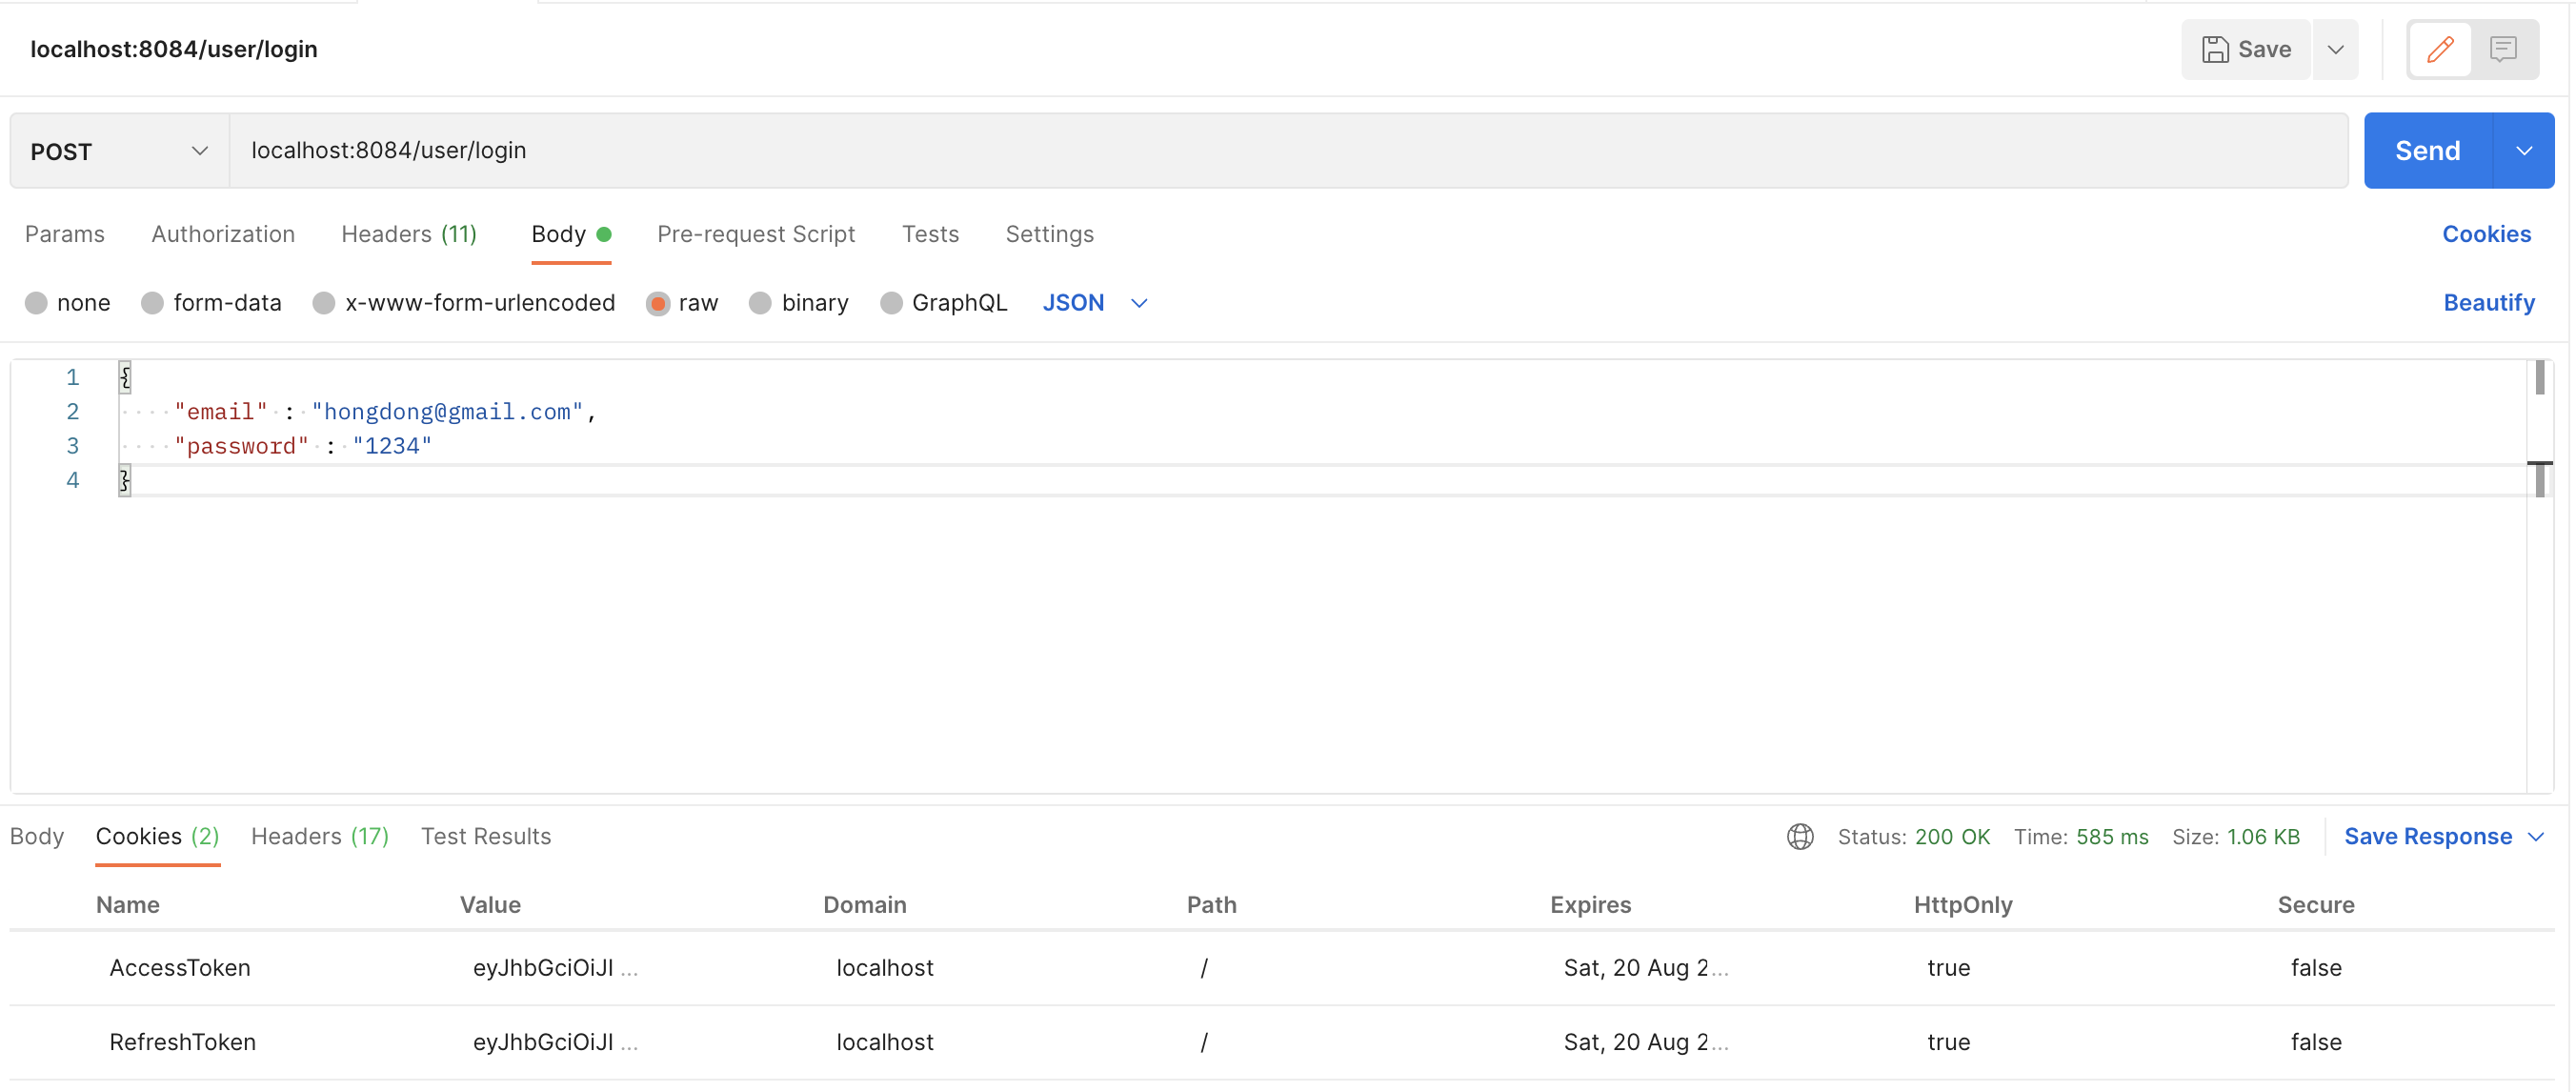Click the editor vertical scrollbar
The image size is (2576, 1092).
click(2539, 378)
